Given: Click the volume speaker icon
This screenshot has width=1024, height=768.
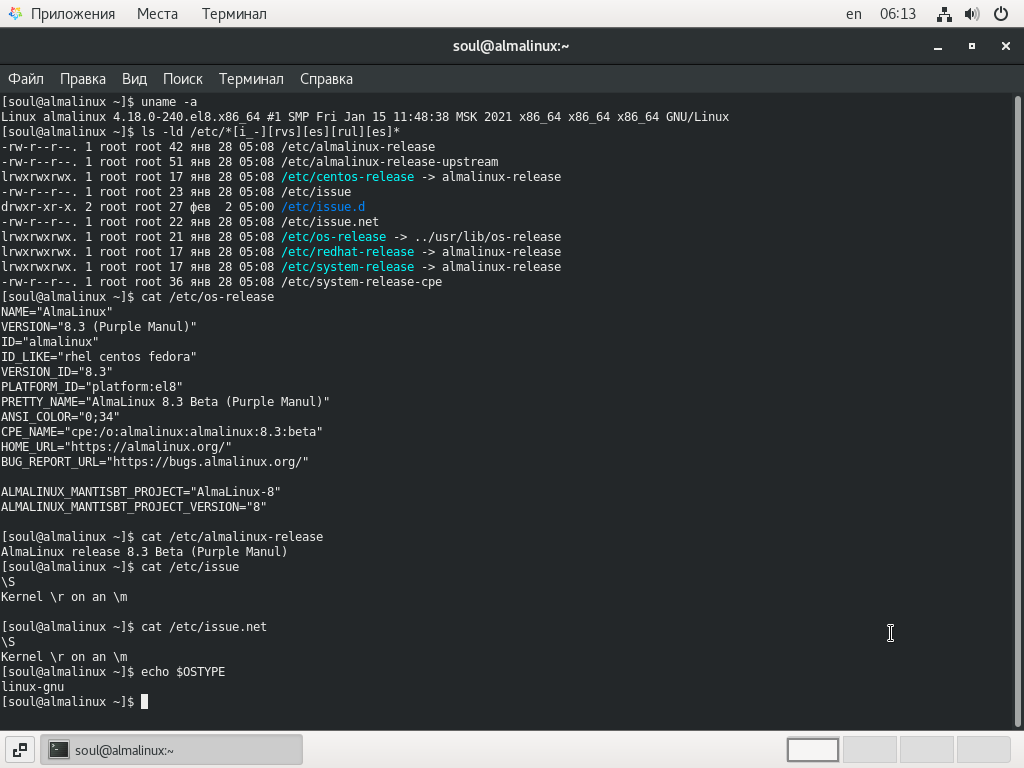Looking at the screenshot, I should (972, 14).
